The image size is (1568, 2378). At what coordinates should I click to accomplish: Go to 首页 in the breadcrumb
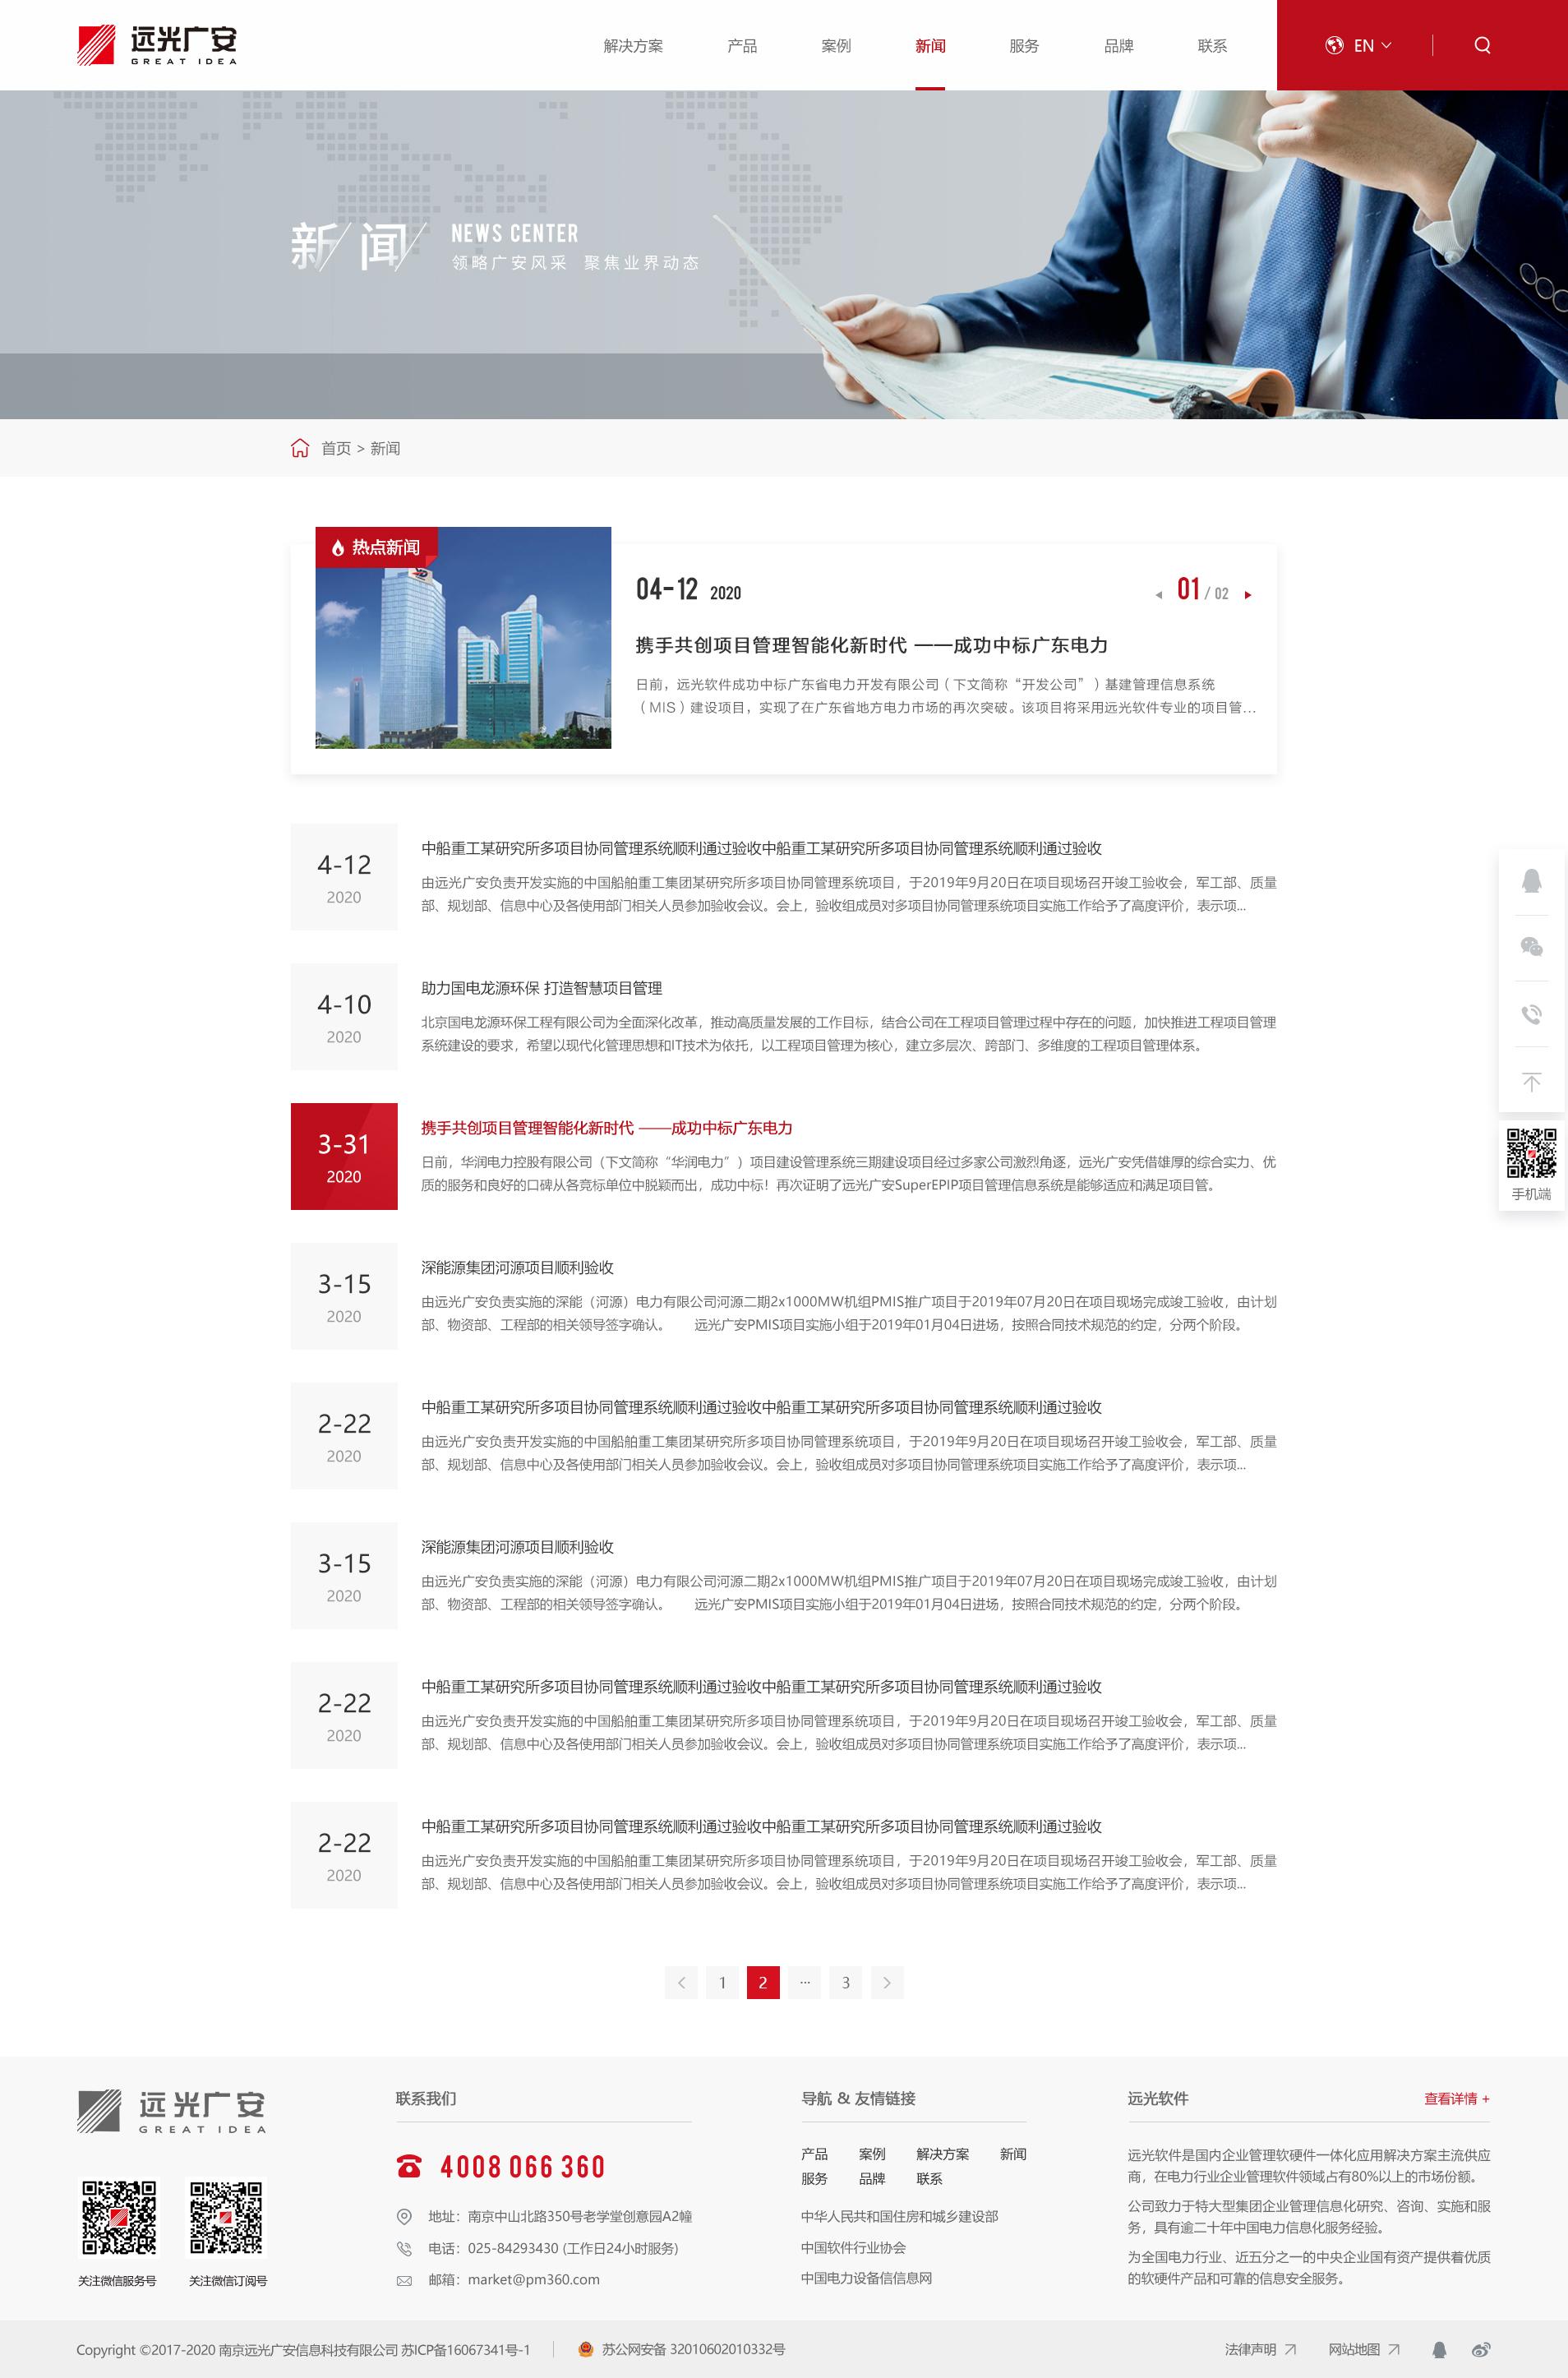[x=336, y=448]
